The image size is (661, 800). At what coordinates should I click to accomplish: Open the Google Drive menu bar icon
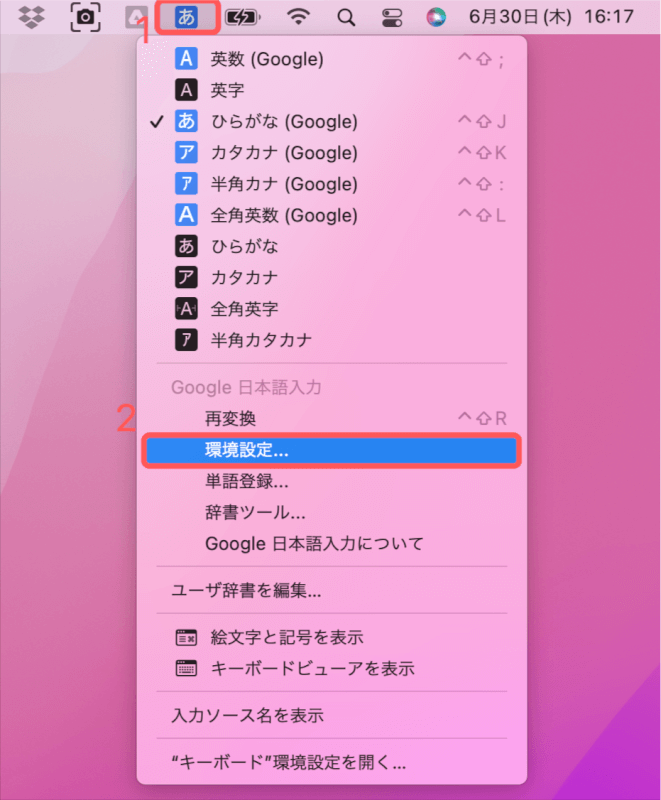coord(136,17)
